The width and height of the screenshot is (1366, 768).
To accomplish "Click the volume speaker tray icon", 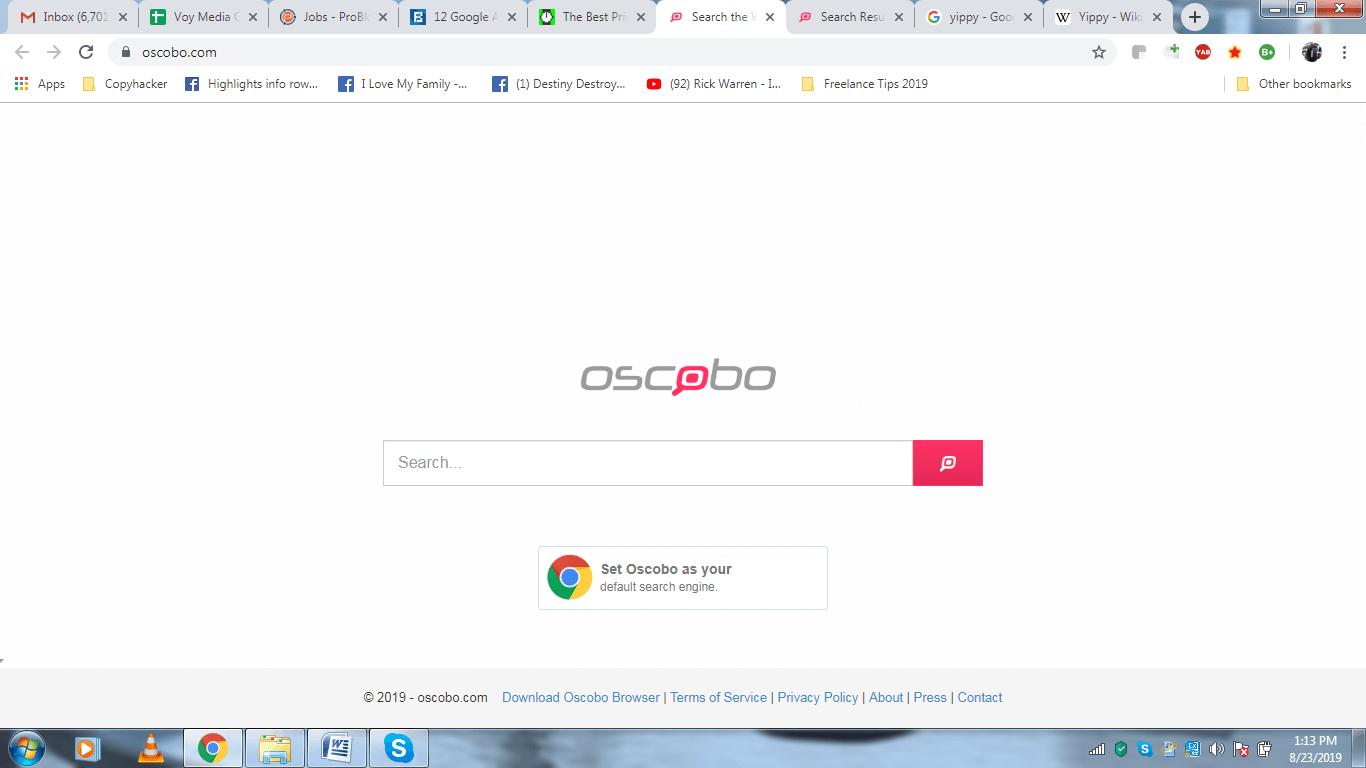I will point(1217,749).
